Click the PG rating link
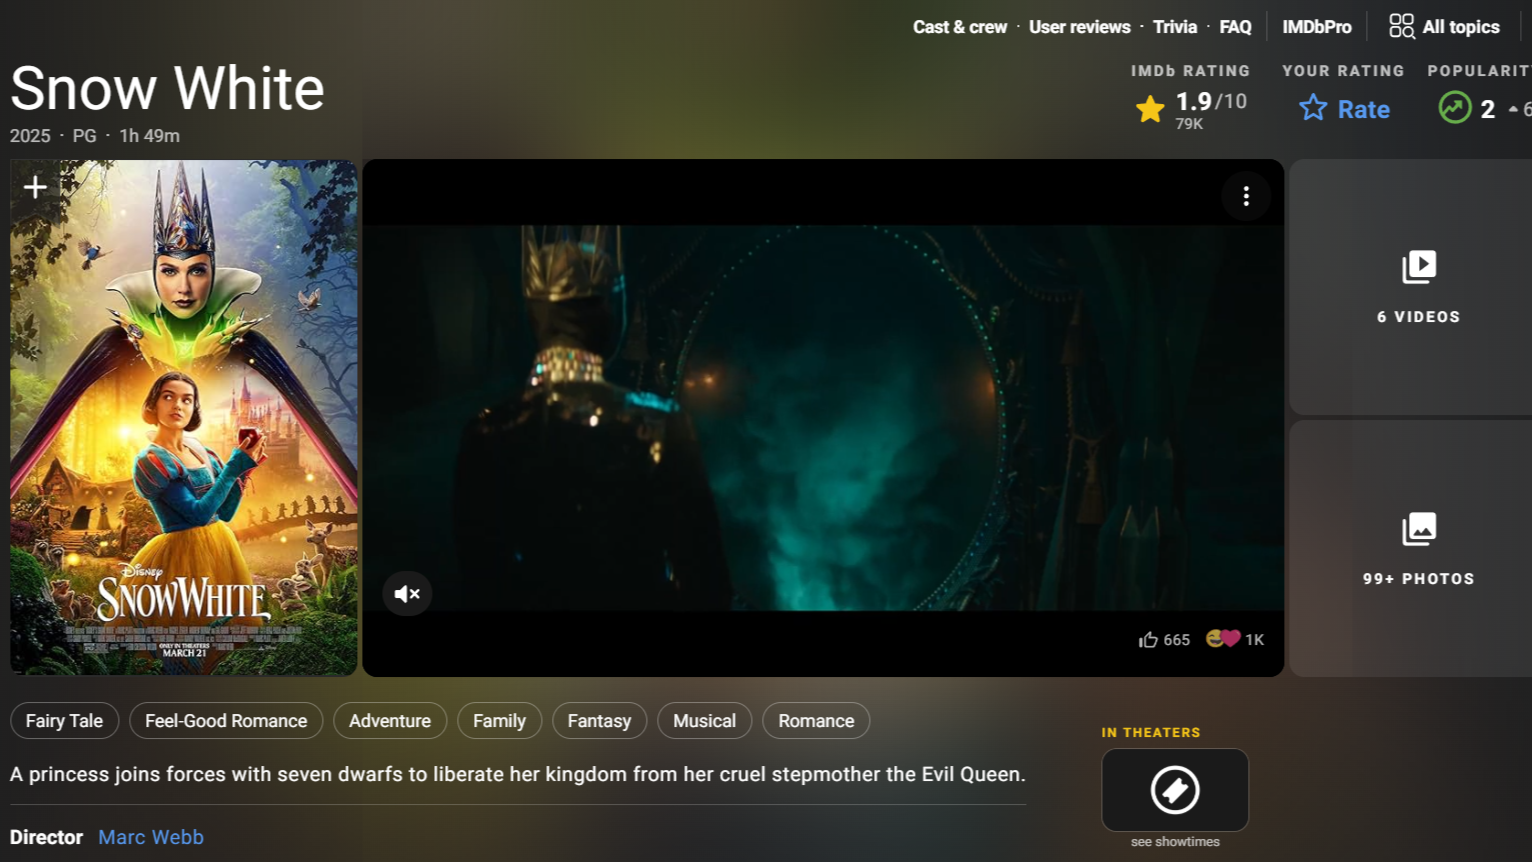The image size is (1532, 862). 84,136
